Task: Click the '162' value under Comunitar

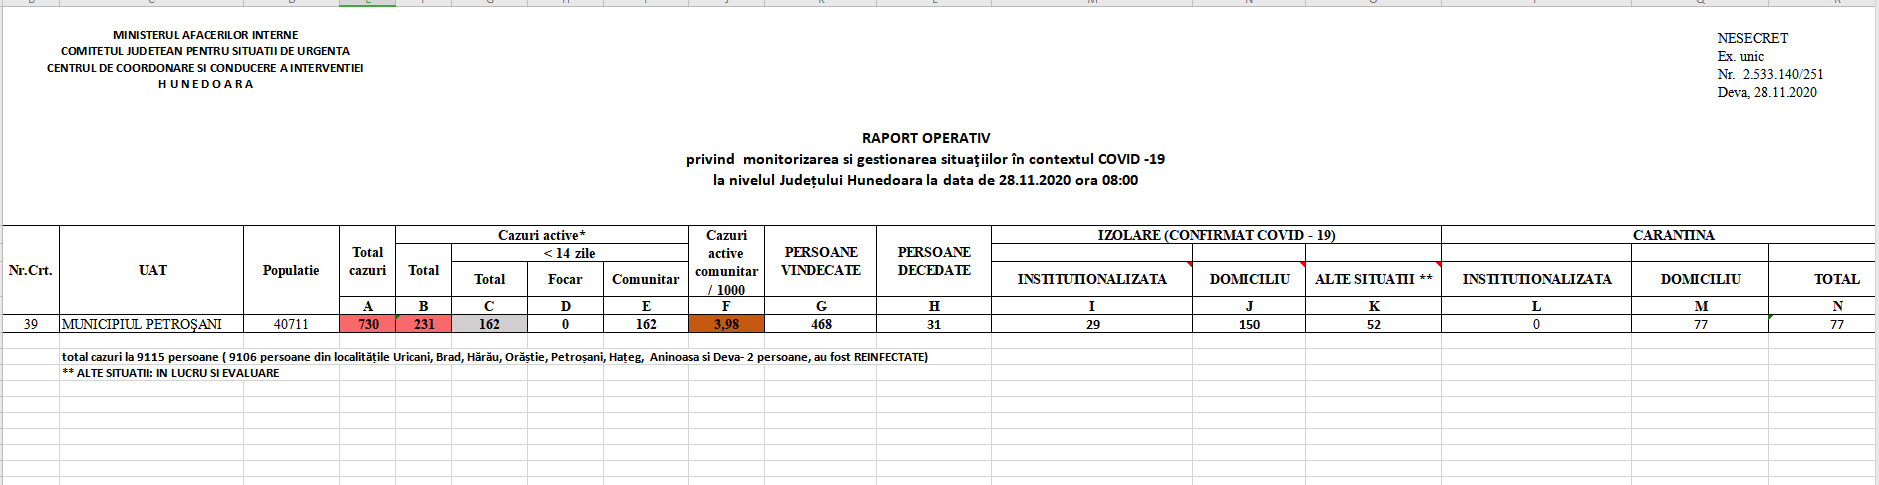Action: (646, 324)
